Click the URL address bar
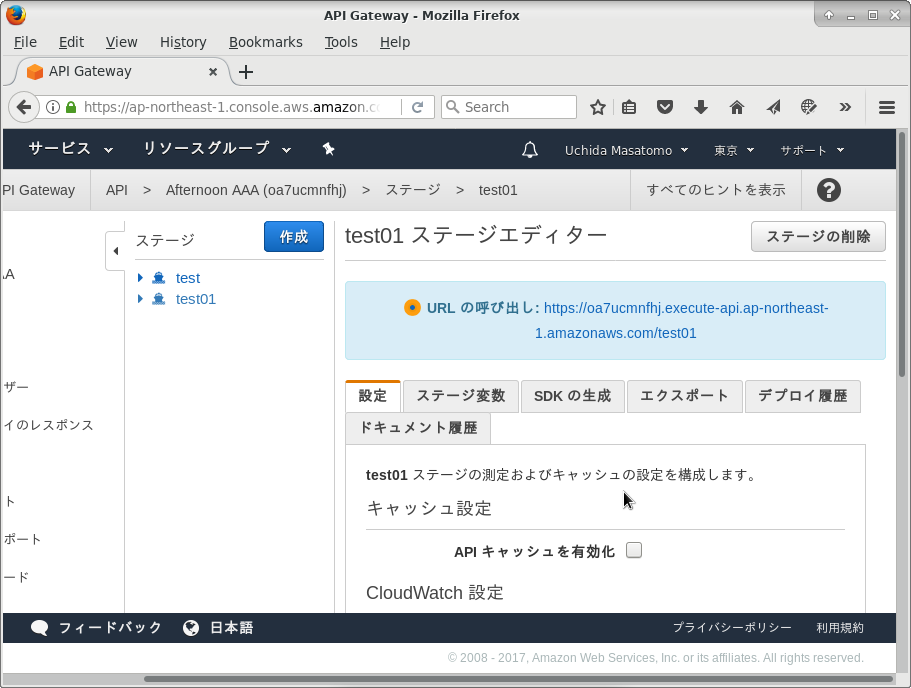This screenshot has height=688, width=911. coord(232,107)
